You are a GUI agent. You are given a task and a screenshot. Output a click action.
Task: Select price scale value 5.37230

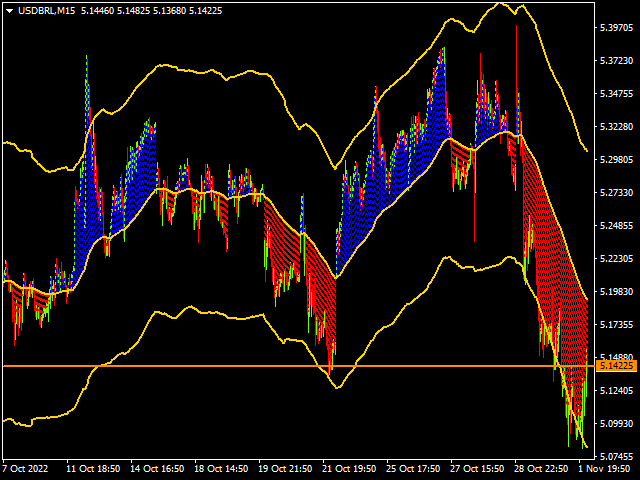click(616, 60)
